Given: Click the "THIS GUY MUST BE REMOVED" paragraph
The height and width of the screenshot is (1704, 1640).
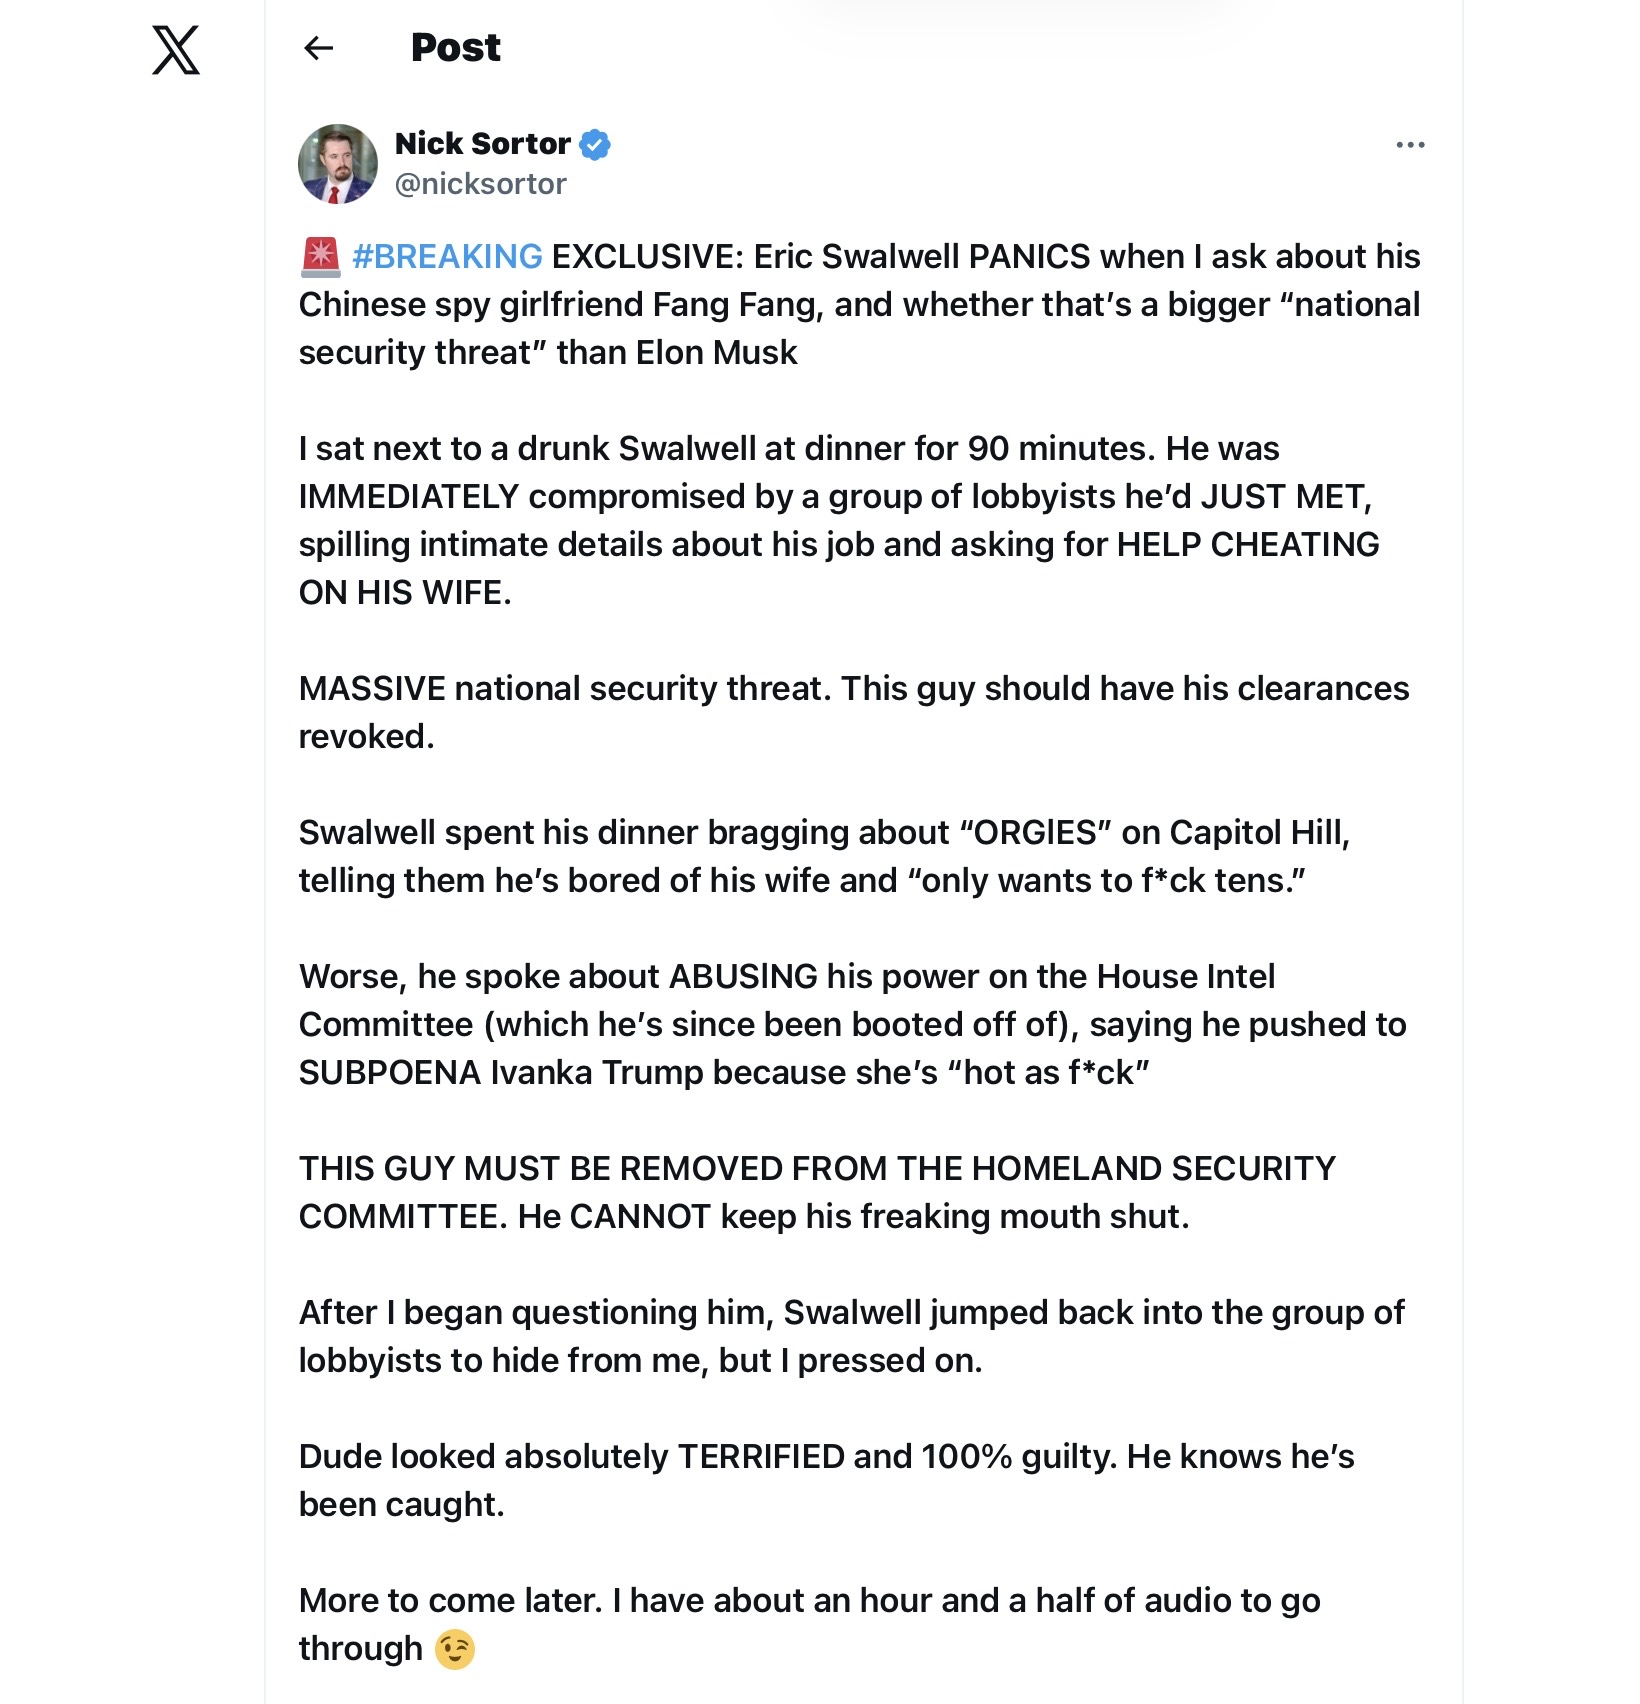Looking at the screenshot, I should pyautogui.click(x=816, y=1192).
